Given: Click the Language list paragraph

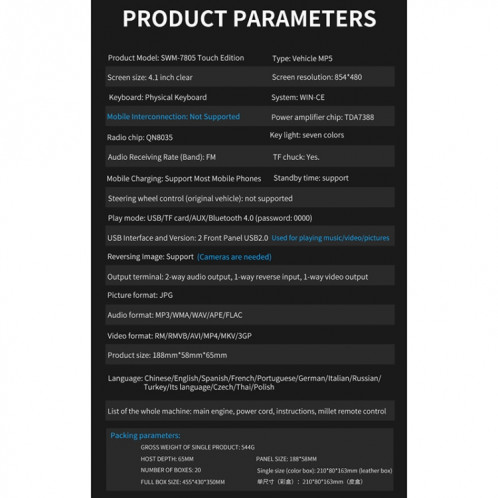Looking at the screenshot, I should 244,383.
